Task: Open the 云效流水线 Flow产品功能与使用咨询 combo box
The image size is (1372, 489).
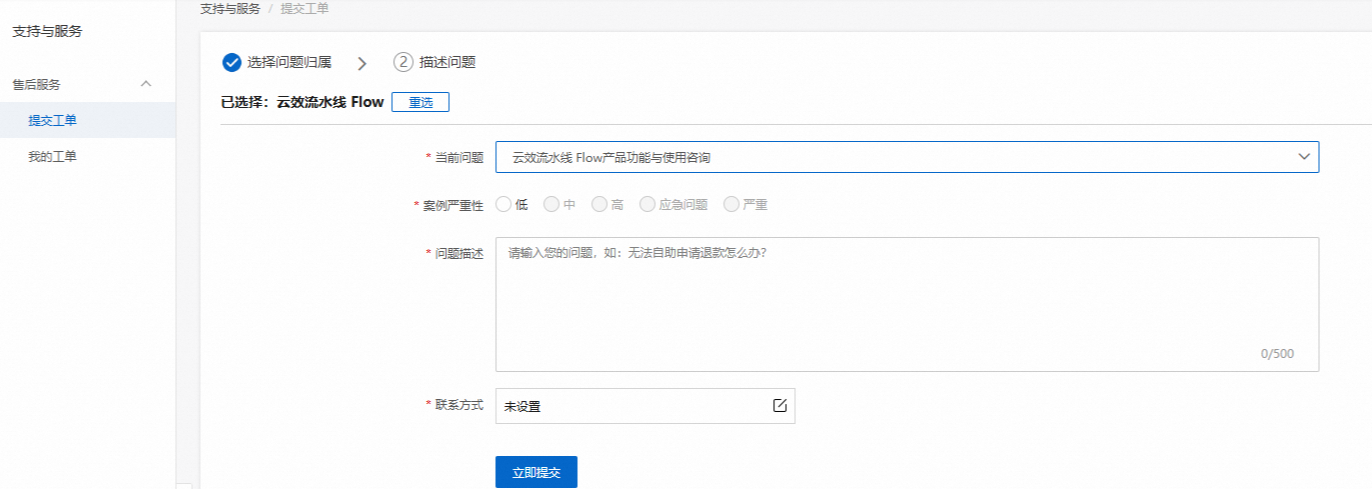Action: click(907, 157)
